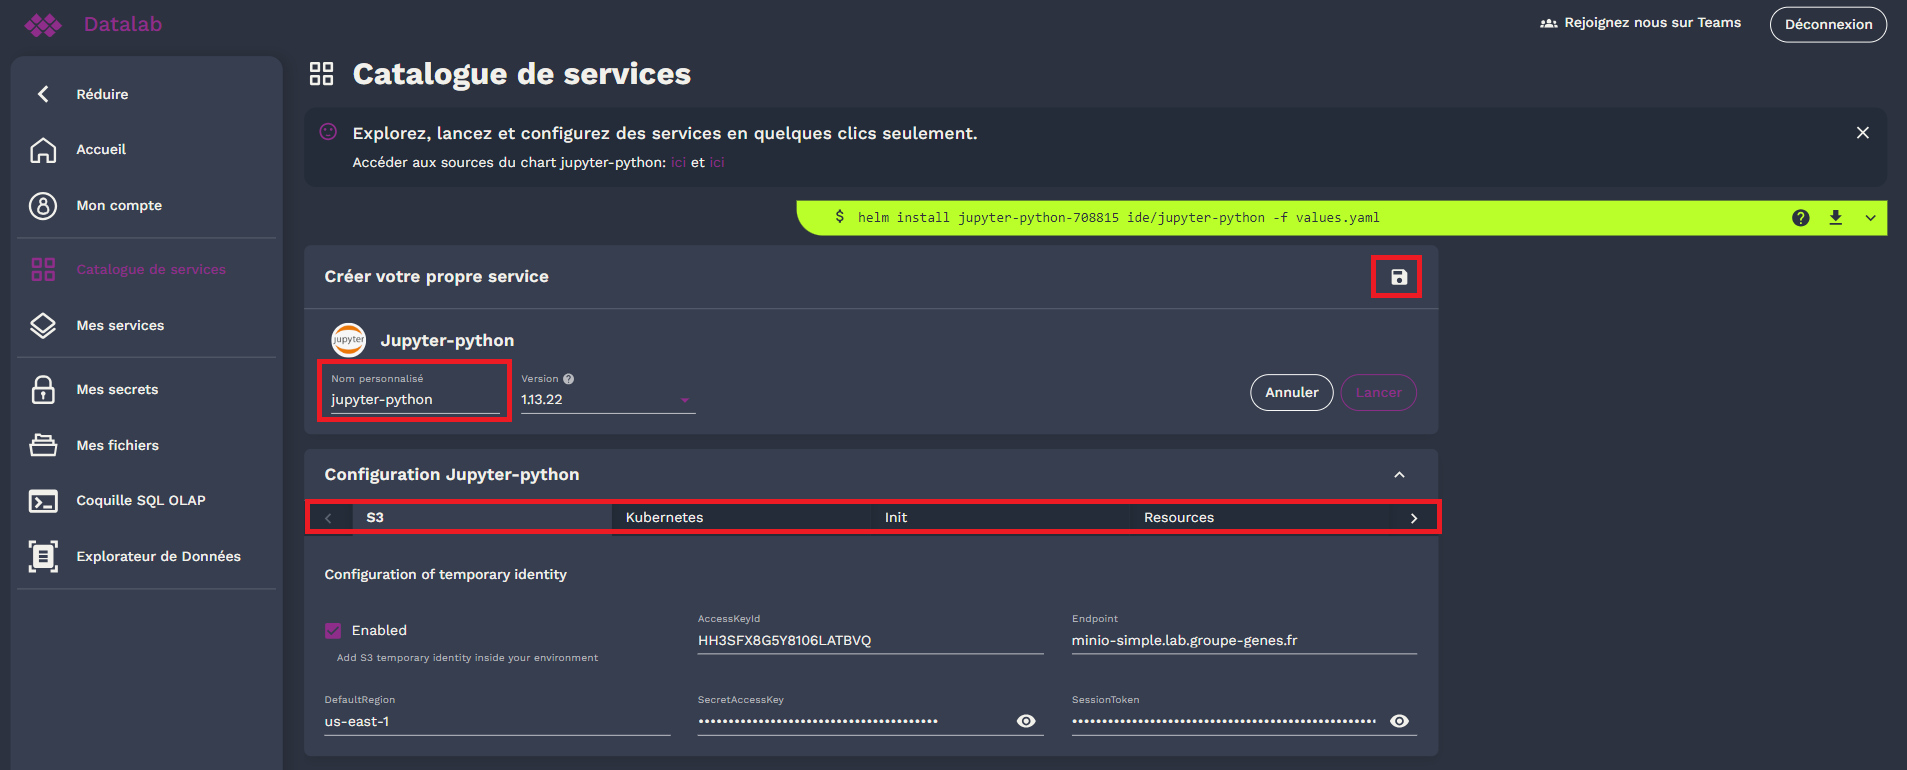Download the values.yaml using the download icon

click(1835, 218)
